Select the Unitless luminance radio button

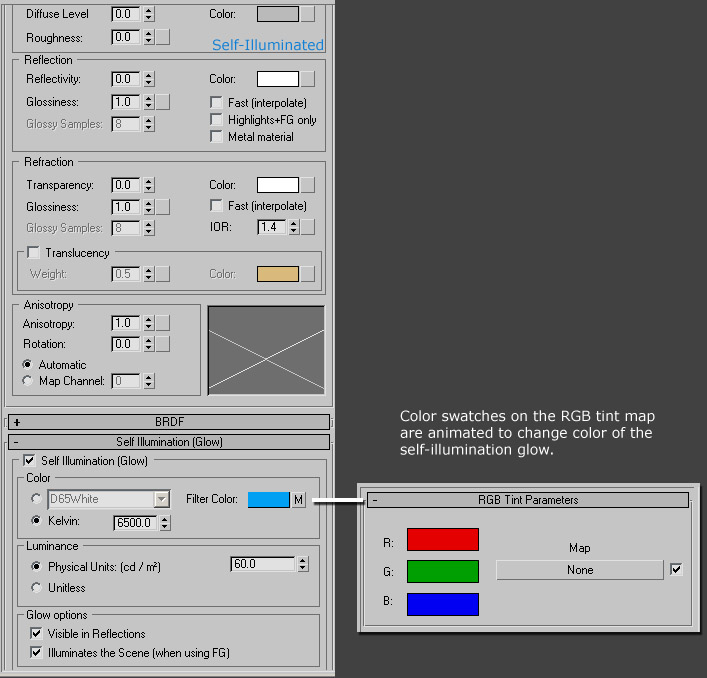[36, 588]
